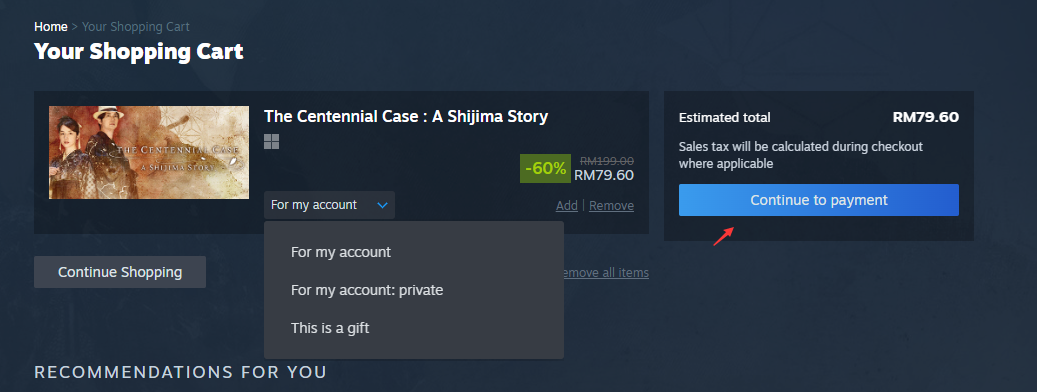
Task: Click the 'Recommendations for you' heading
Action: point(181,372)
